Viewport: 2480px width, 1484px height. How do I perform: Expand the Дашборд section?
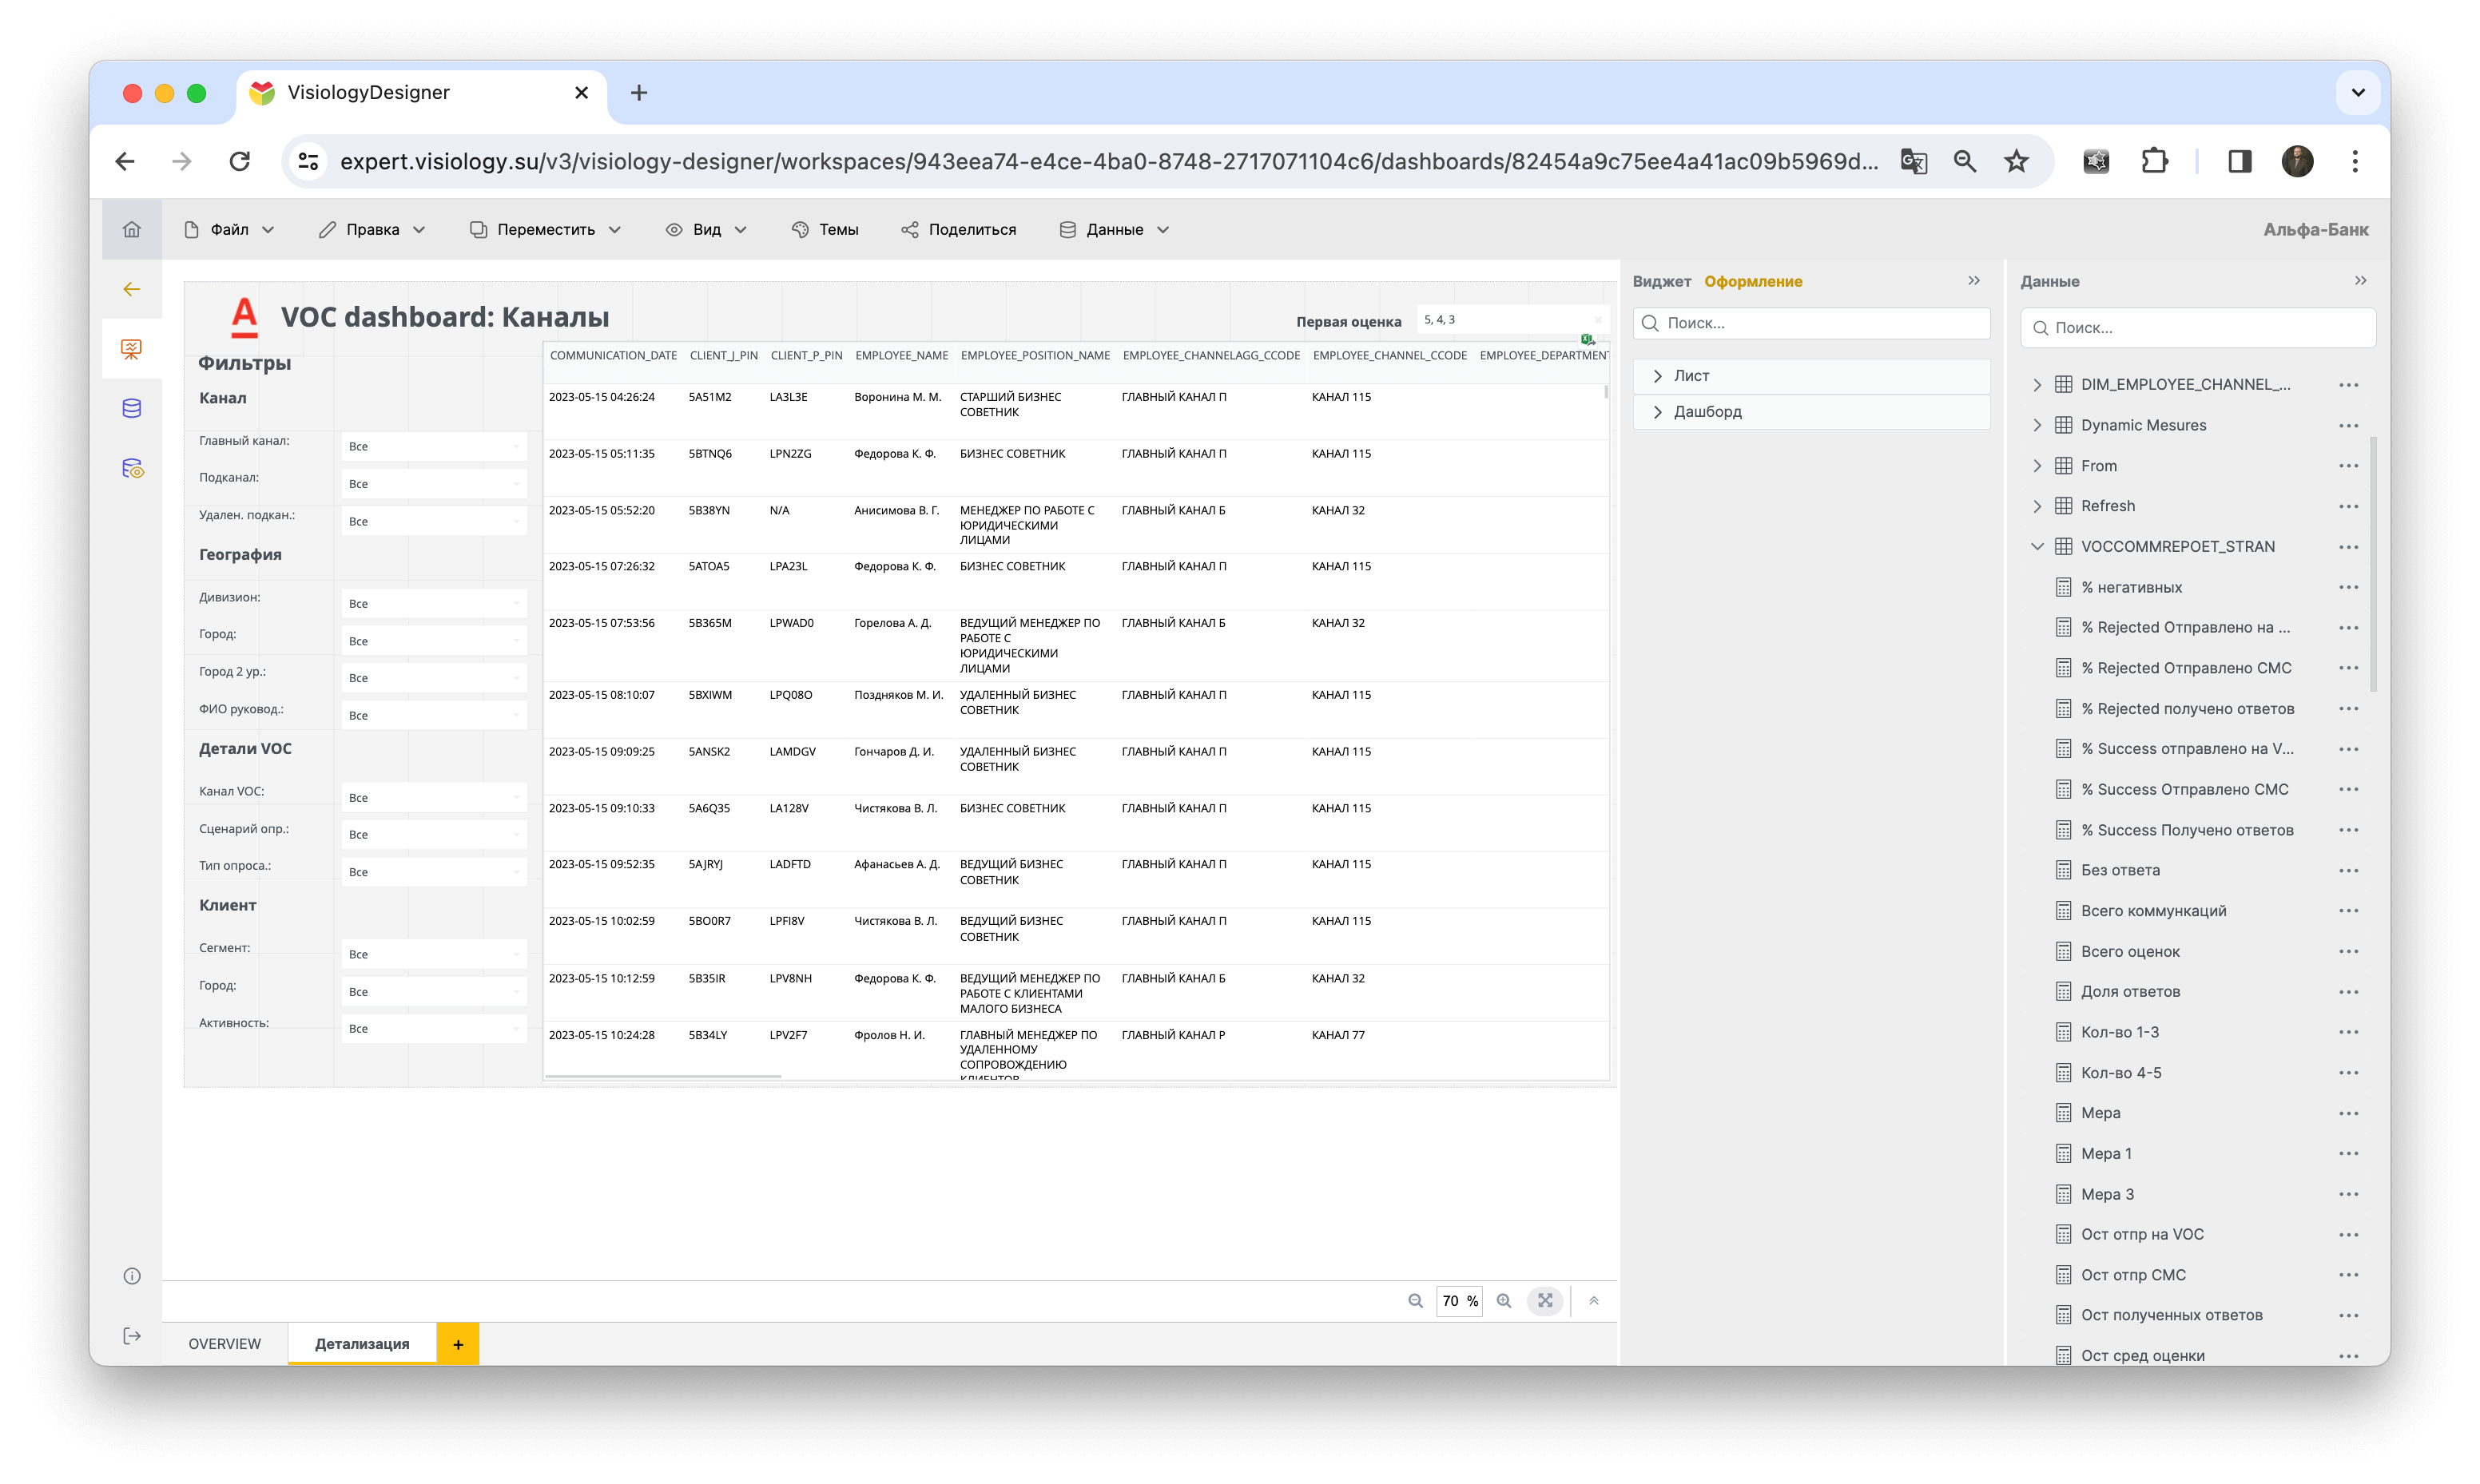1811,412
